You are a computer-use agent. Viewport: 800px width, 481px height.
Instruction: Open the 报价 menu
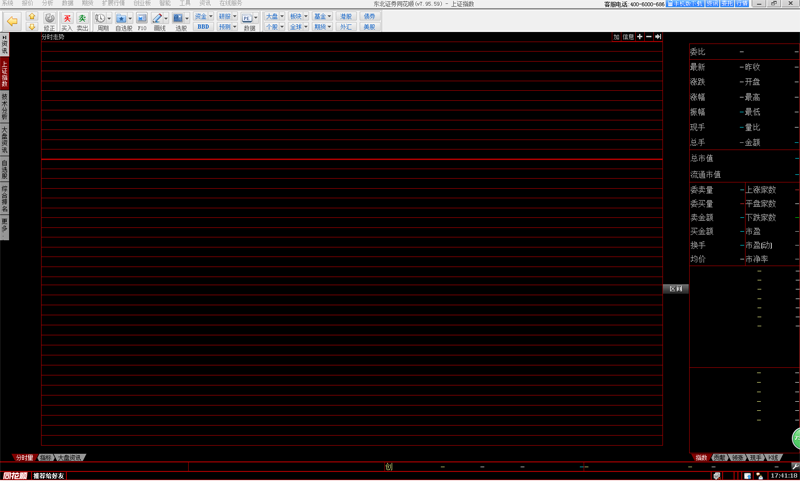click(x=28, y=3)
